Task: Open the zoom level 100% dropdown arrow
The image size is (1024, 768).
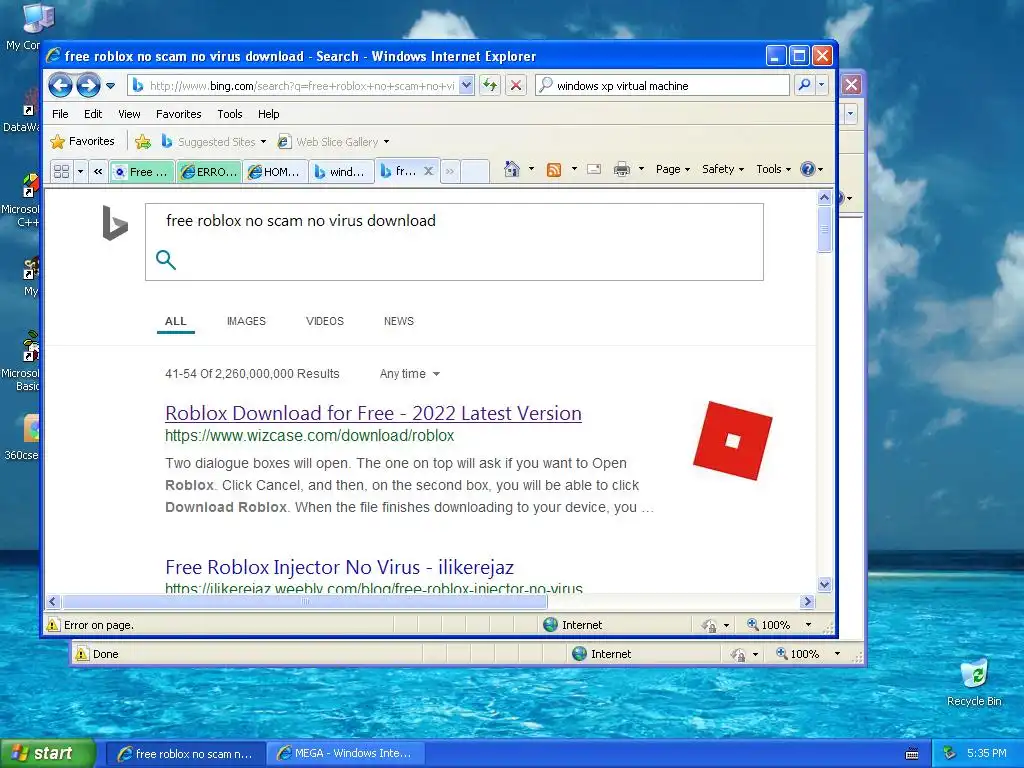Action: tap(808, 625)
